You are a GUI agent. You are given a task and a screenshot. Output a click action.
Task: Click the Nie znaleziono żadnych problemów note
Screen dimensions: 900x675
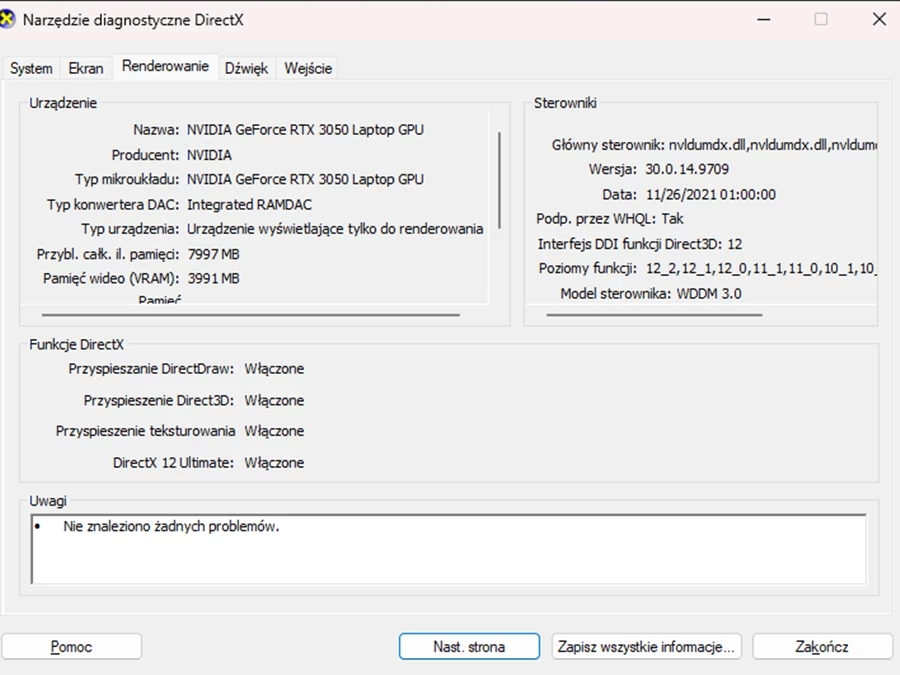coord(175,525)
